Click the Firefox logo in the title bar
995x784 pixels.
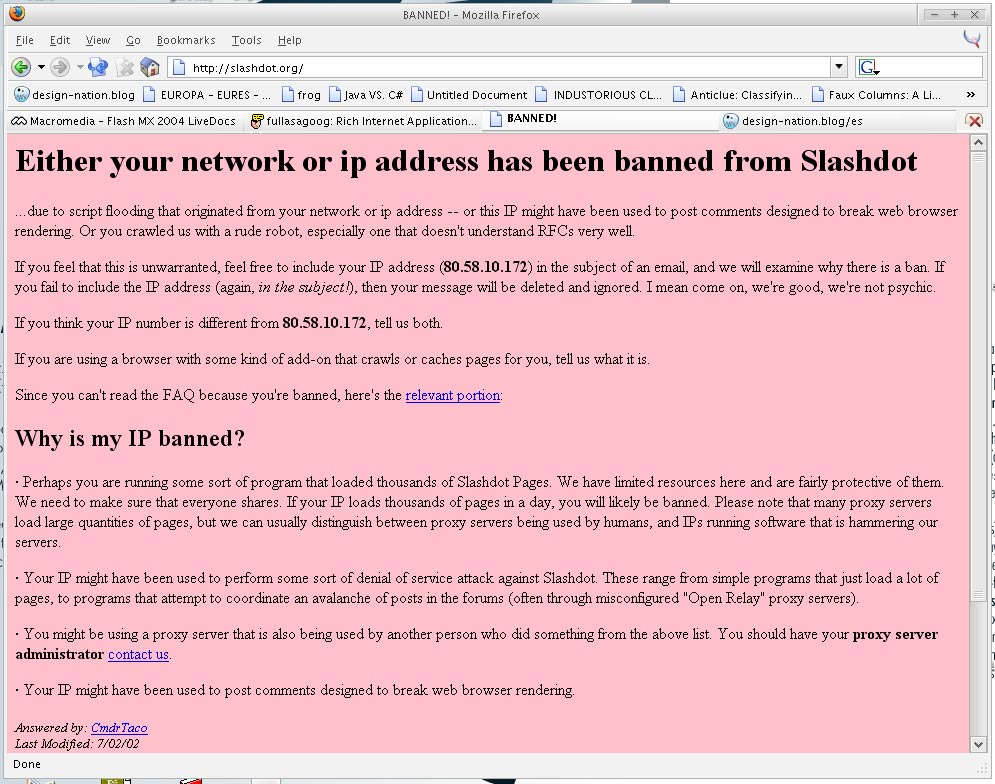[17, 13]
